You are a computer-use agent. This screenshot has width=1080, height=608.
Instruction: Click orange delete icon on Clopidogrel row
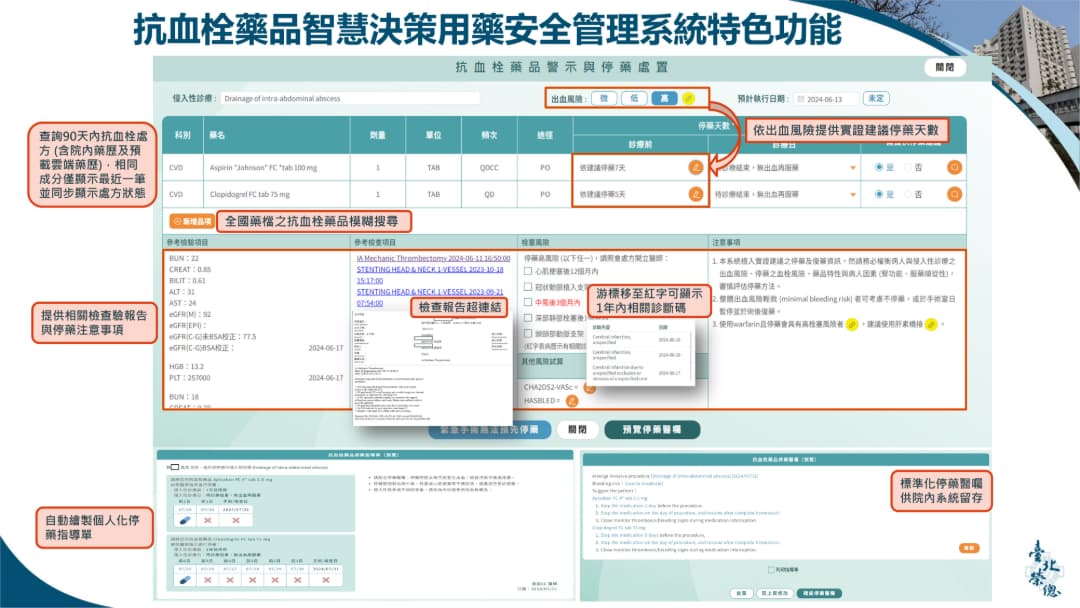[x=954, y=194]
